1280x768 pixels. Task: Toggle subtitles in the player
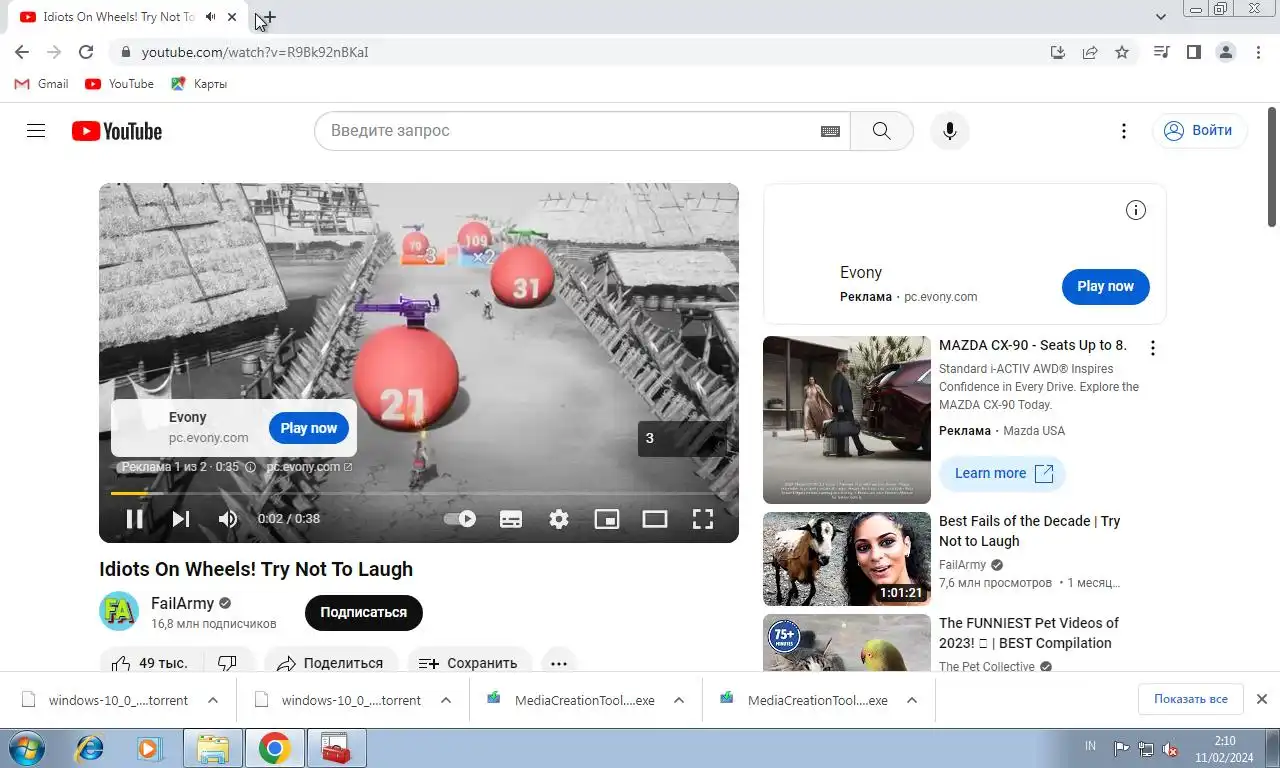click(511, 519)
